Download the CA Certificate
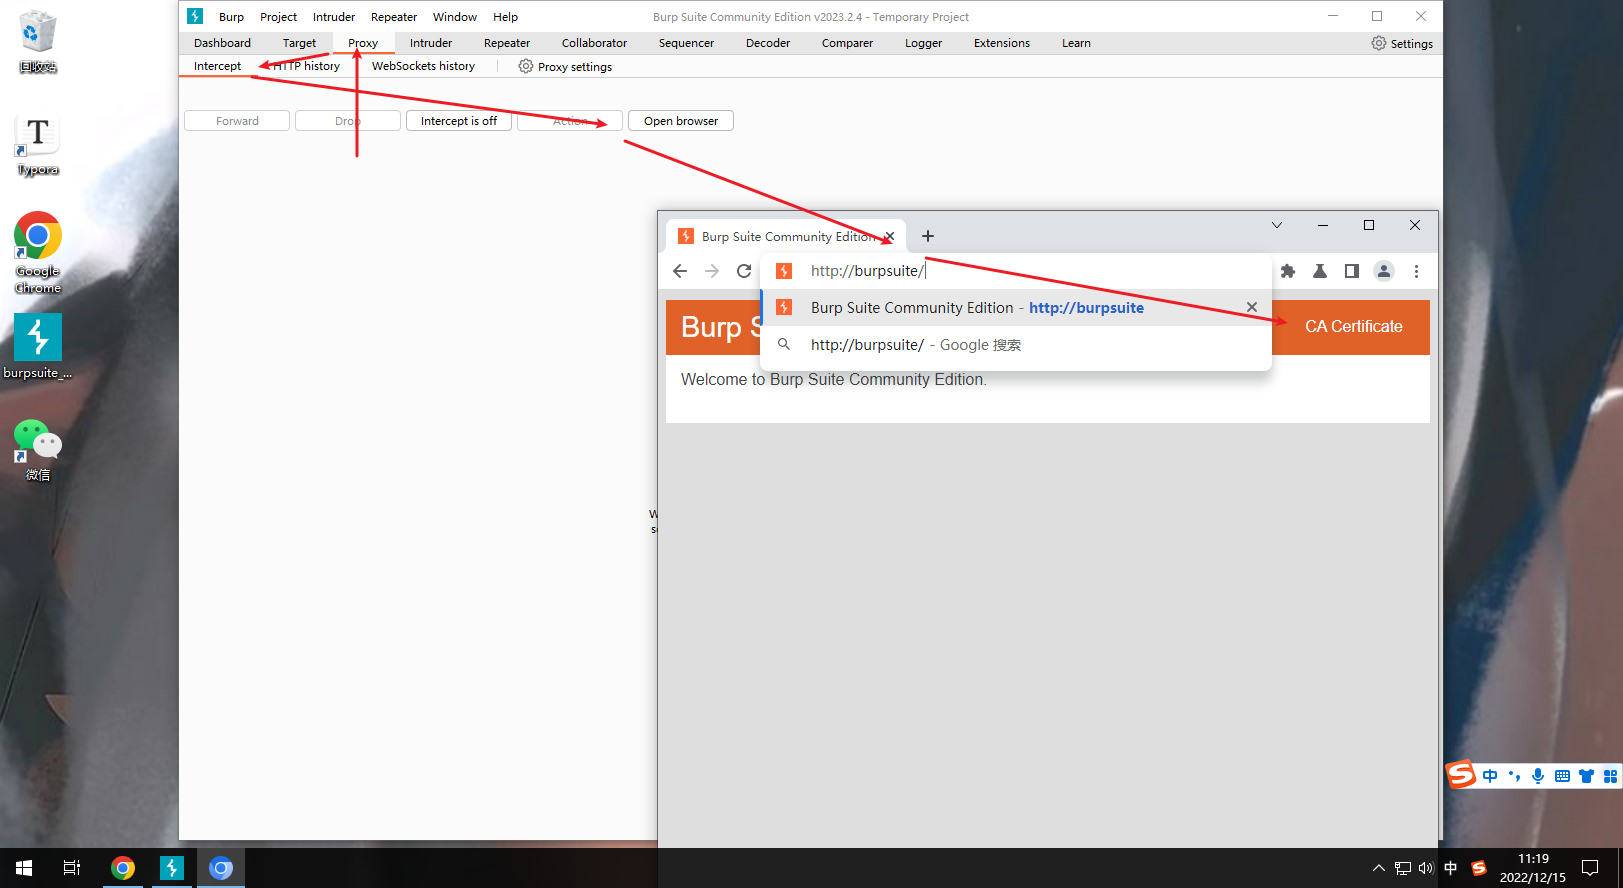The image size is (1623, 888). [1353, 327]
